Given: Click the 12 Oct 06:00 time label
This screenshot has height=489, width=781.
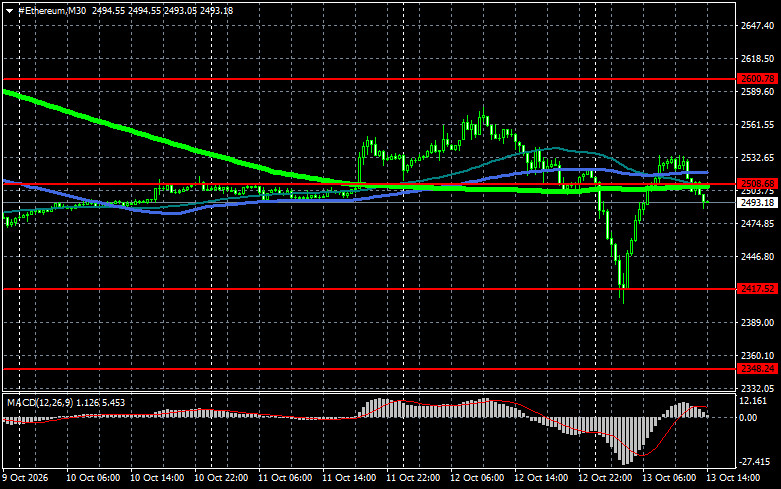Looking at the screenshot, I should (x=477, y=478).
